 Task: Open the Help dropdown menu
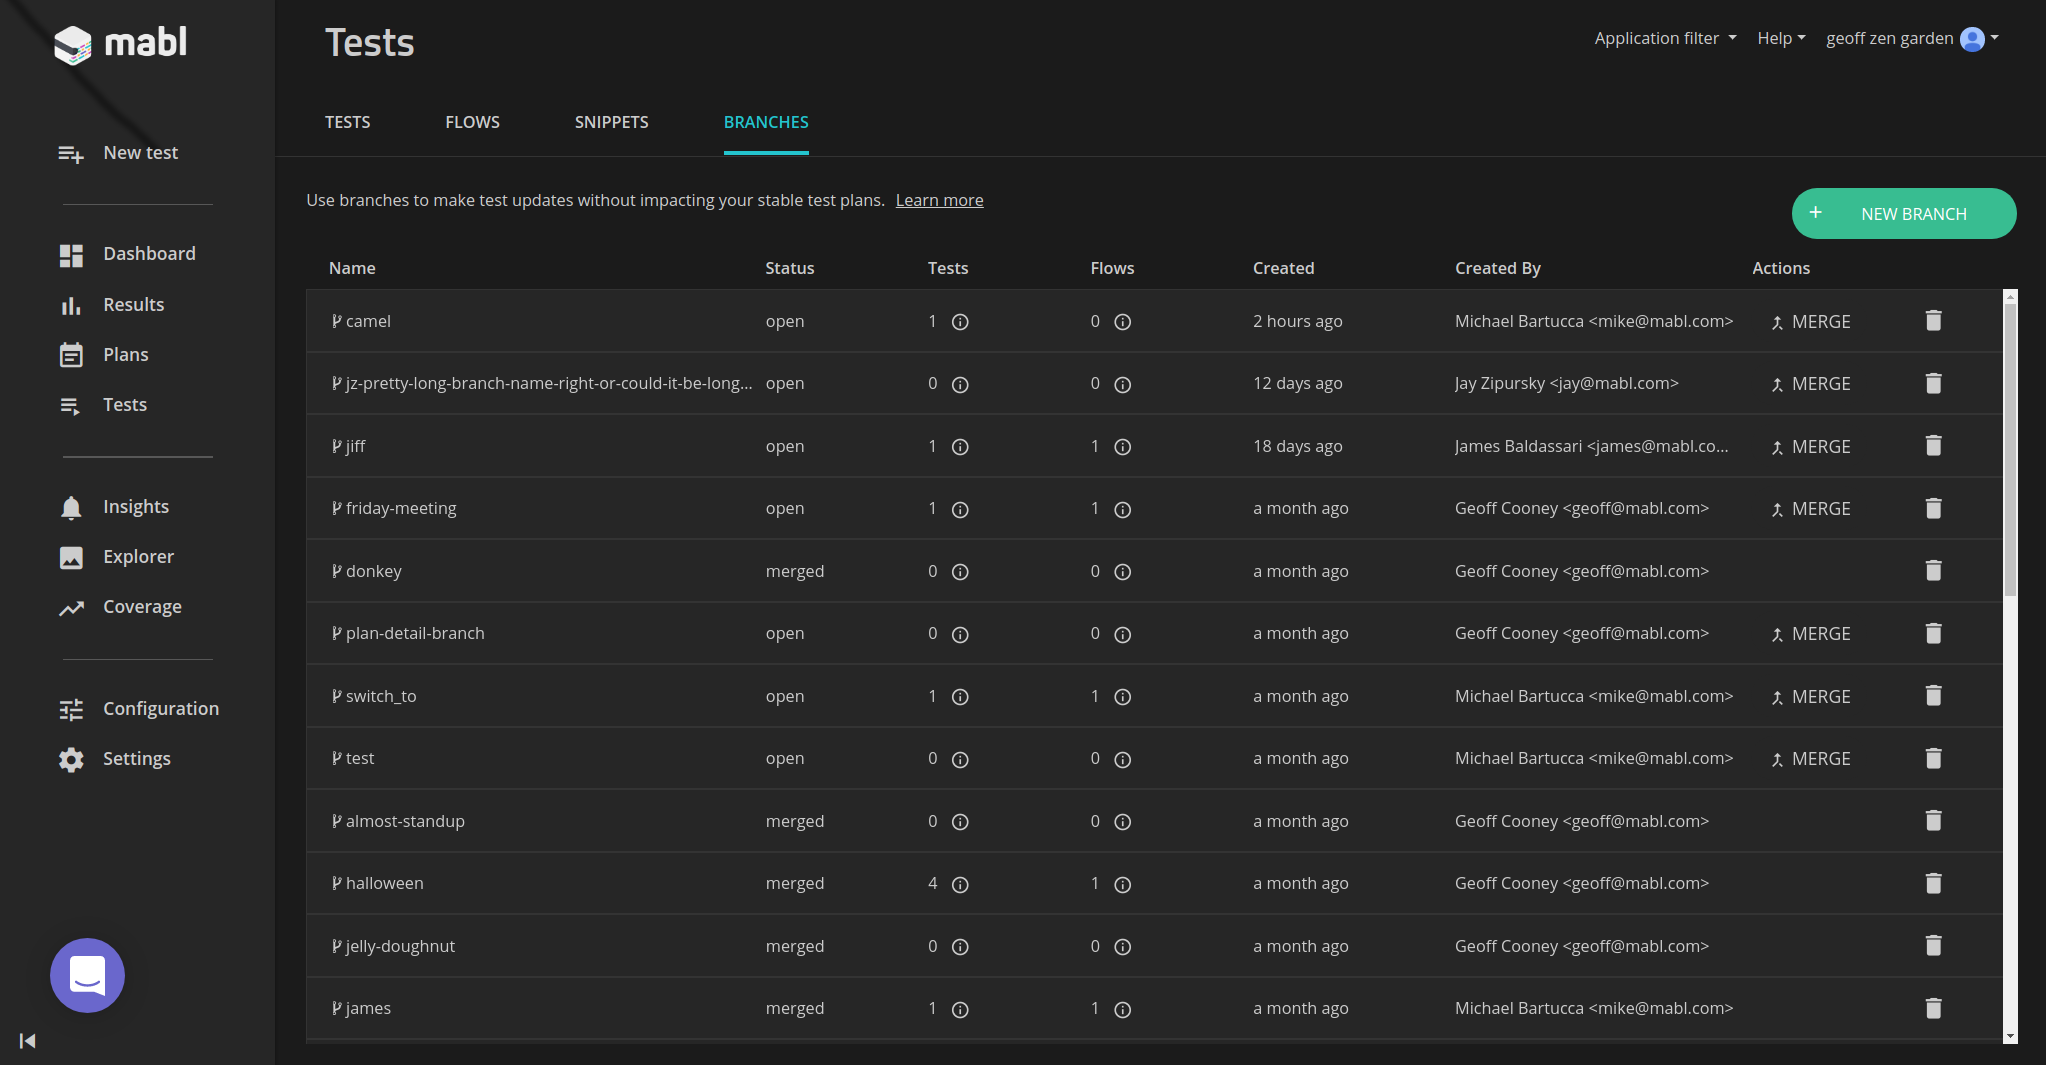[1780, 38]
